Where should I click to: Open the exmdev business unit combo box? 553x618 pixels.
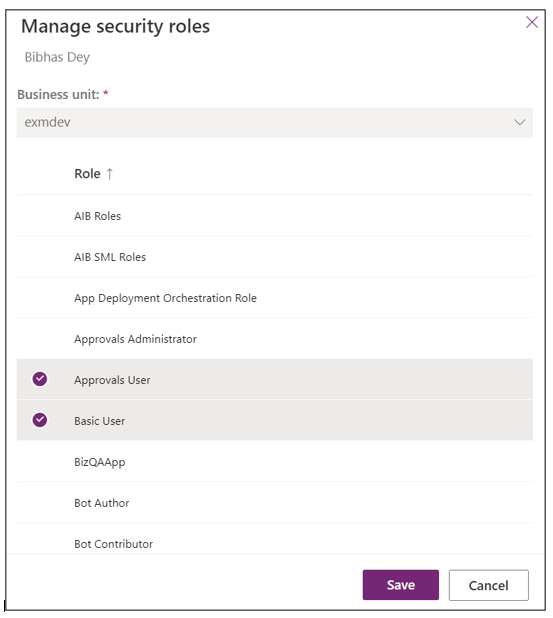pos(274,123)
